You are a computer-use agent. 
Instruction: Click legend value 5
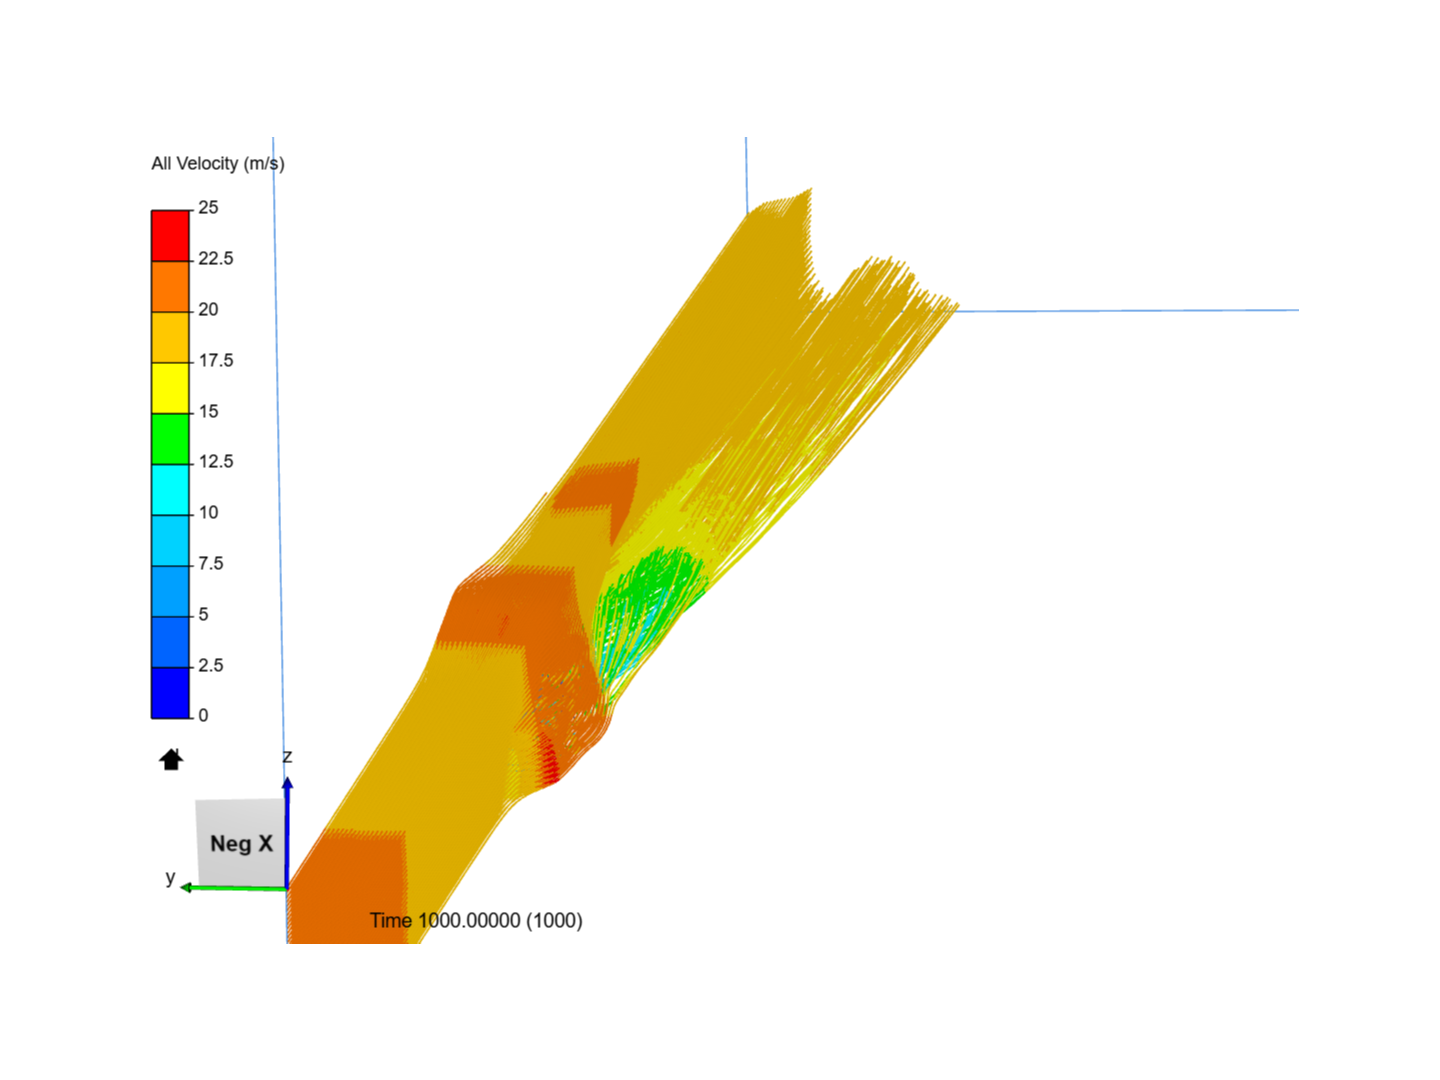click(x=203, y=614)
